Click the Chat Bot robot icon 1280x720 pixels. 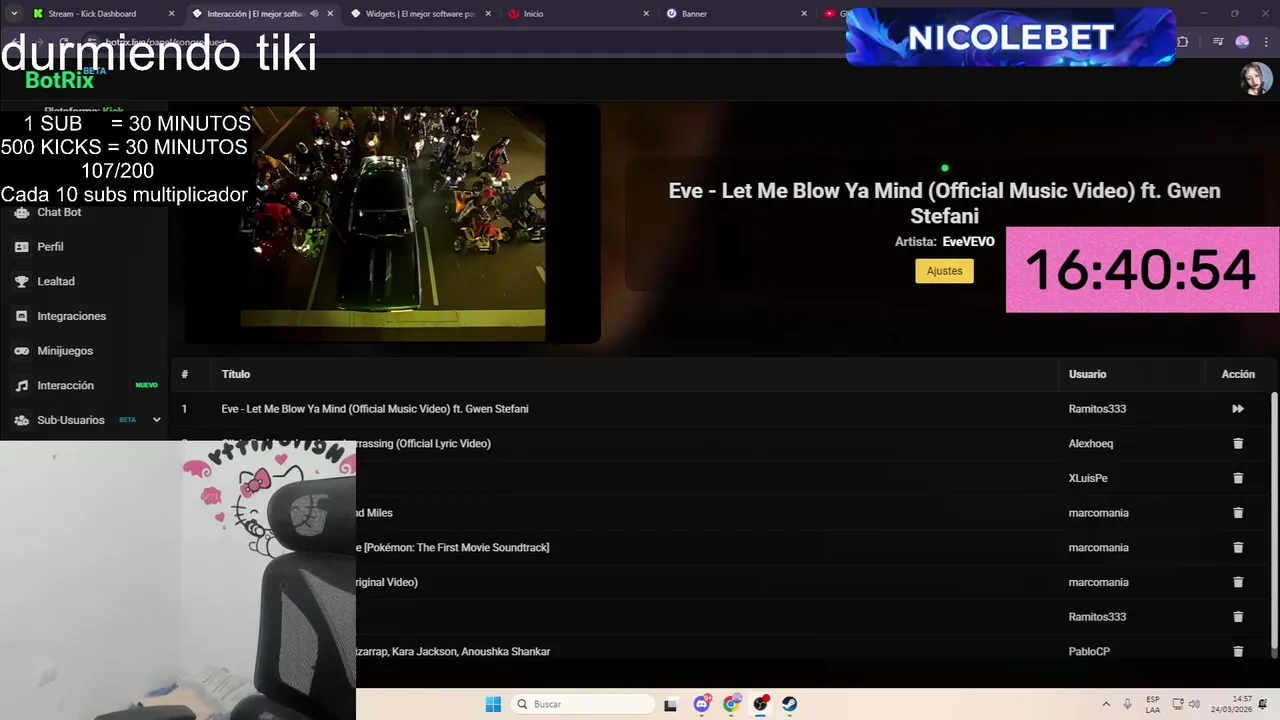pos(21,212)
